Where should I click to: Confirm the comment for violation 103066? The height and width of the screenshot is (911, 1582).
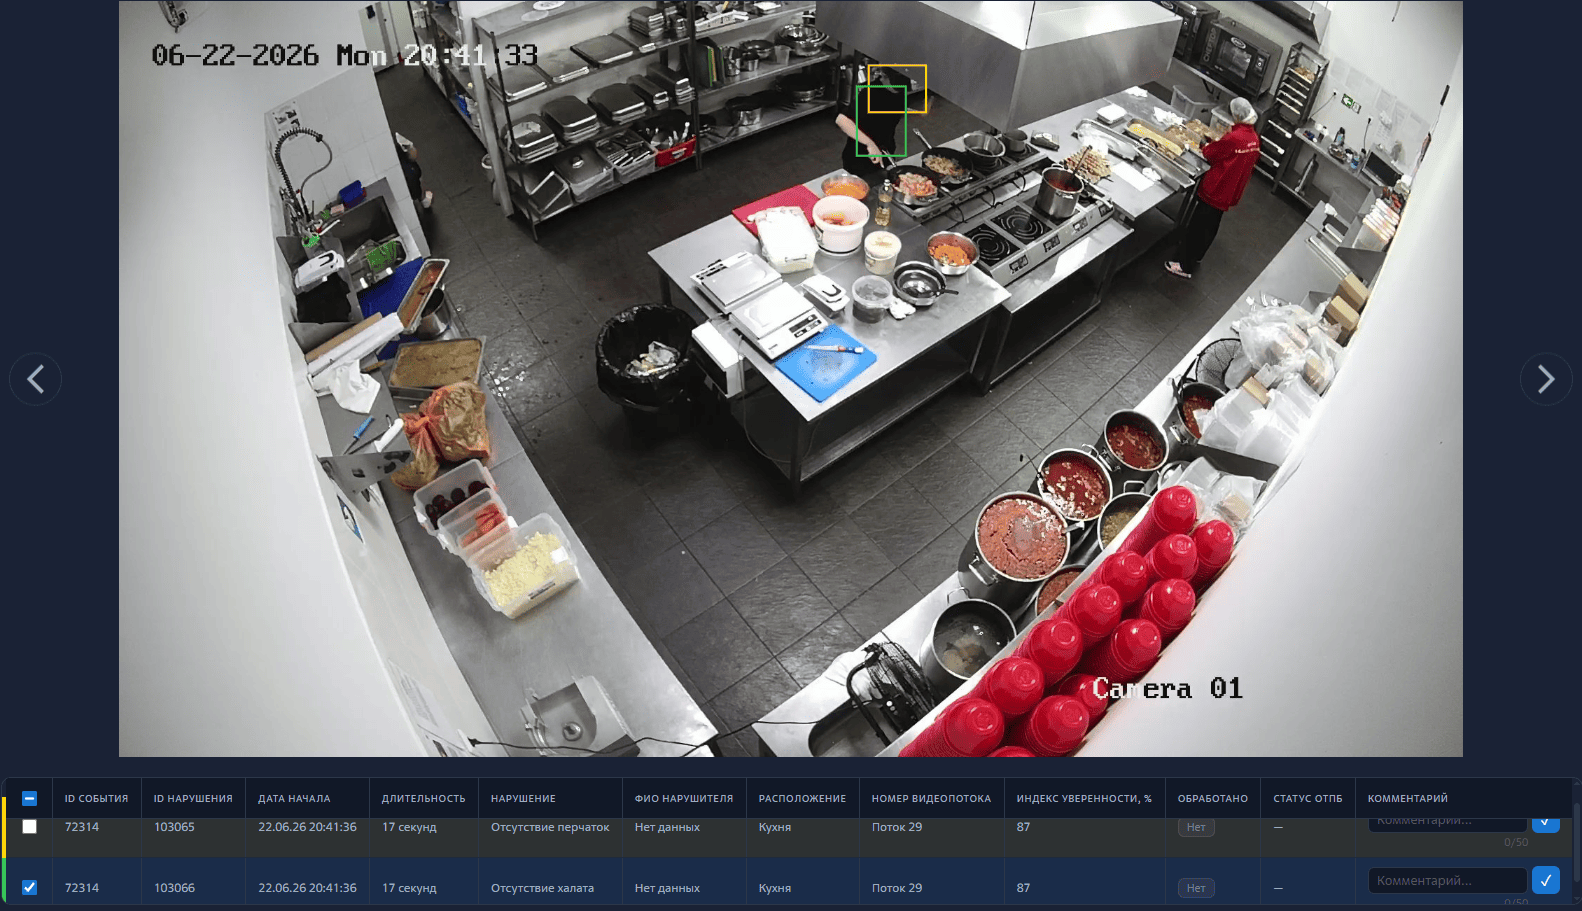point(1546,880)
